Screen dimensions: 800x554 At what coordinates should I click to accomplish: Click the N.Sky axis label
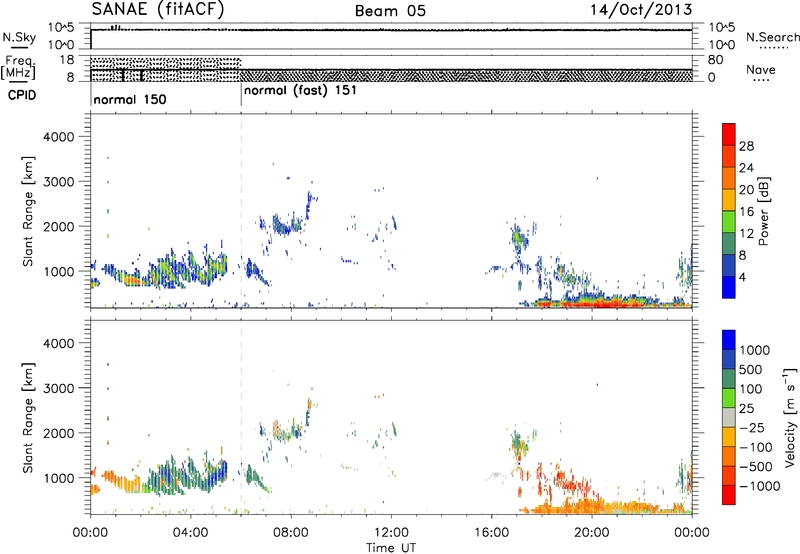(19, 37)
